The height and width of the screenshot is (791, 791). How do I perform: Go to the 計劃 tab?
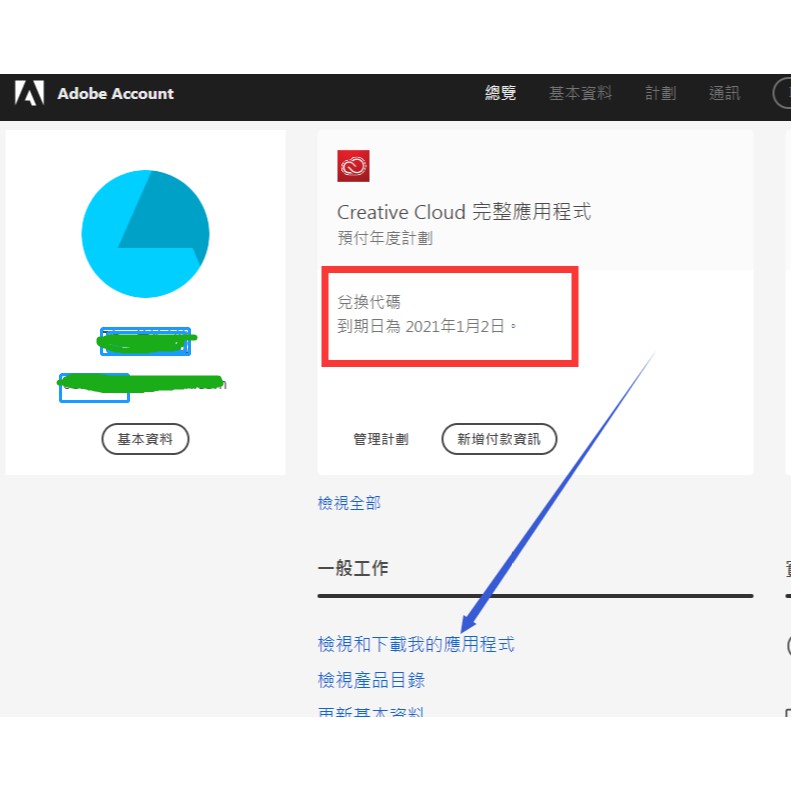pyautogui.click(x=660, y=94)
